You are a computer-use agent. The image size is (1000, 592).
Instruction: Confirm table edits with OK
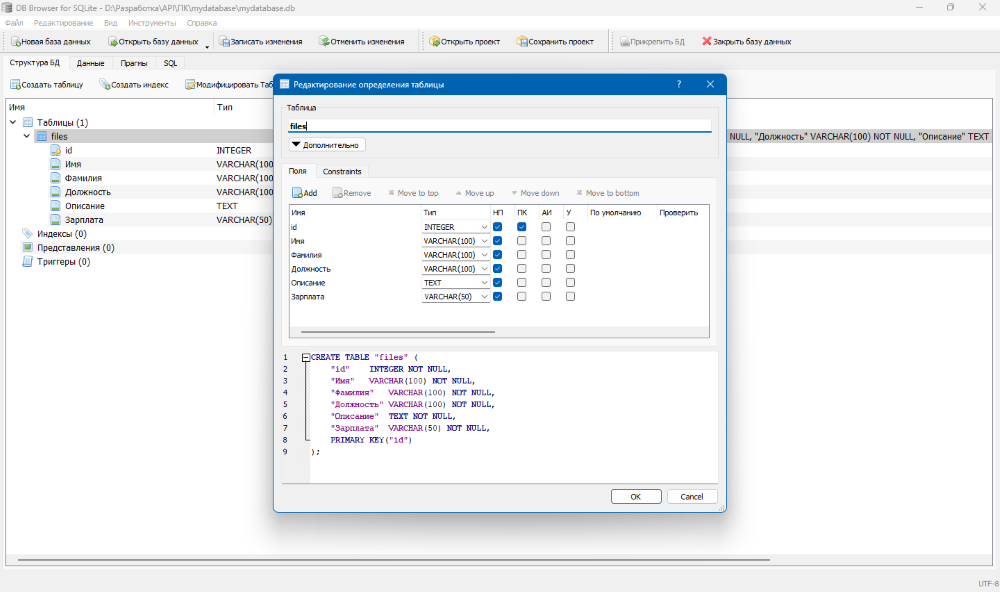pos(636,496)
